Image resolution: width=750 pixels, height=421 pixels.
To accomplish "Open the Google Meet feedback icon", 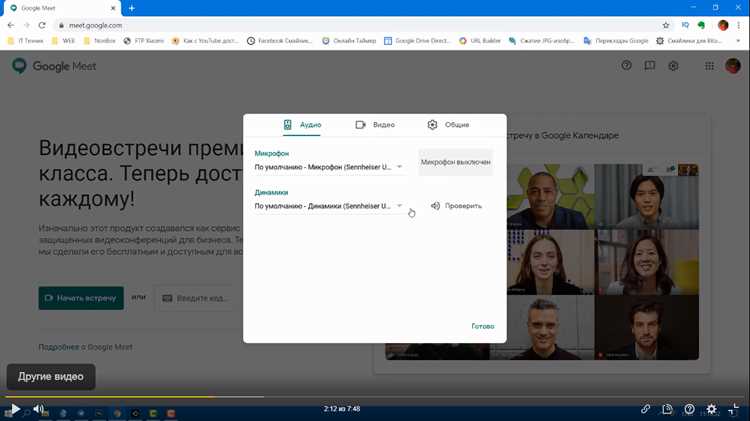I will tap(650, 66).
